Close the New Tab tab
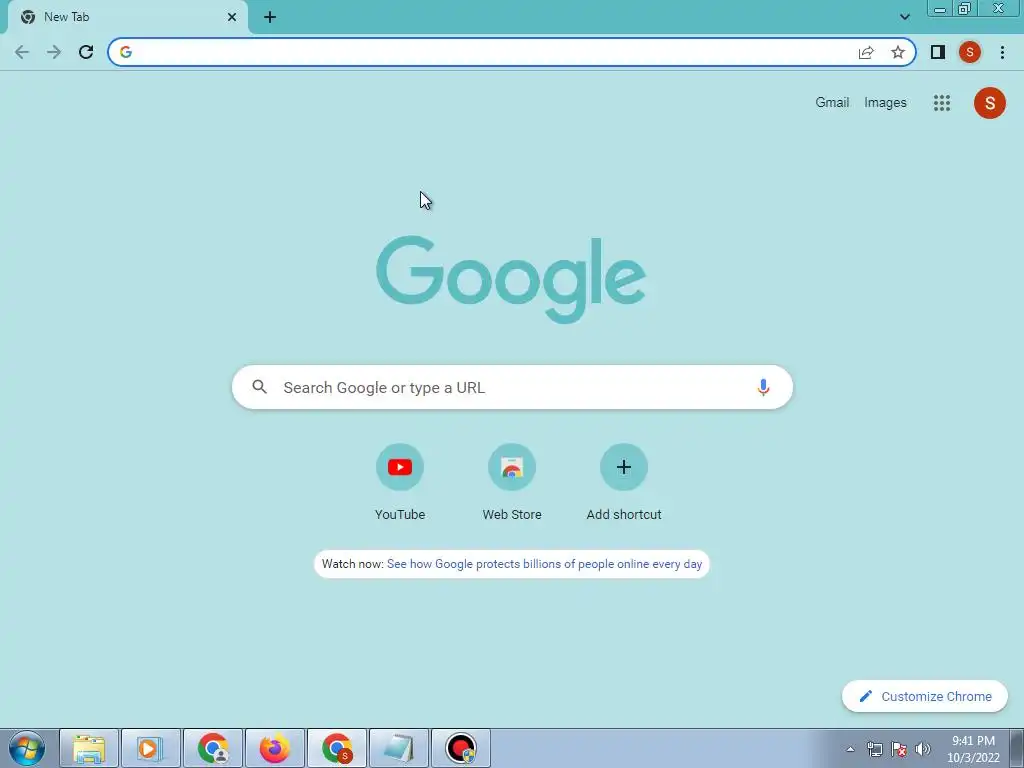Screen dimensions: 1024x768 point(232,17)
